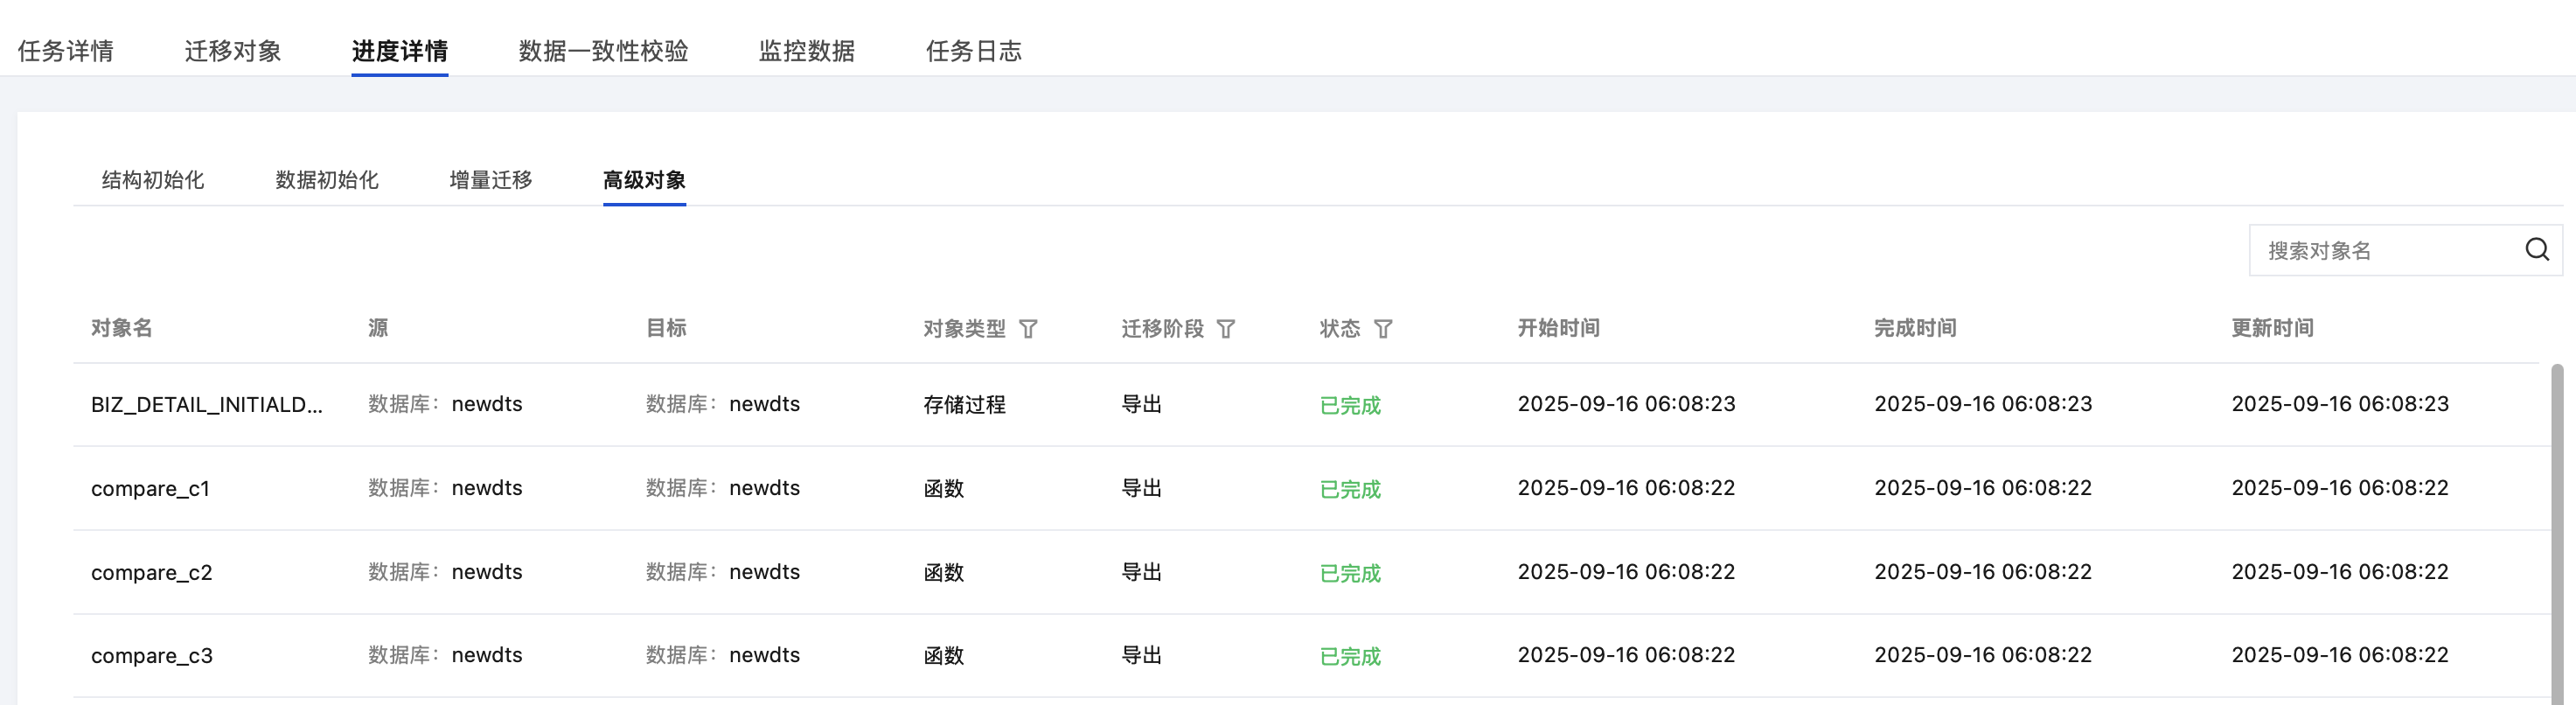
Task: Select the 增量迁移 sub-tab
Action: (491, 180)
